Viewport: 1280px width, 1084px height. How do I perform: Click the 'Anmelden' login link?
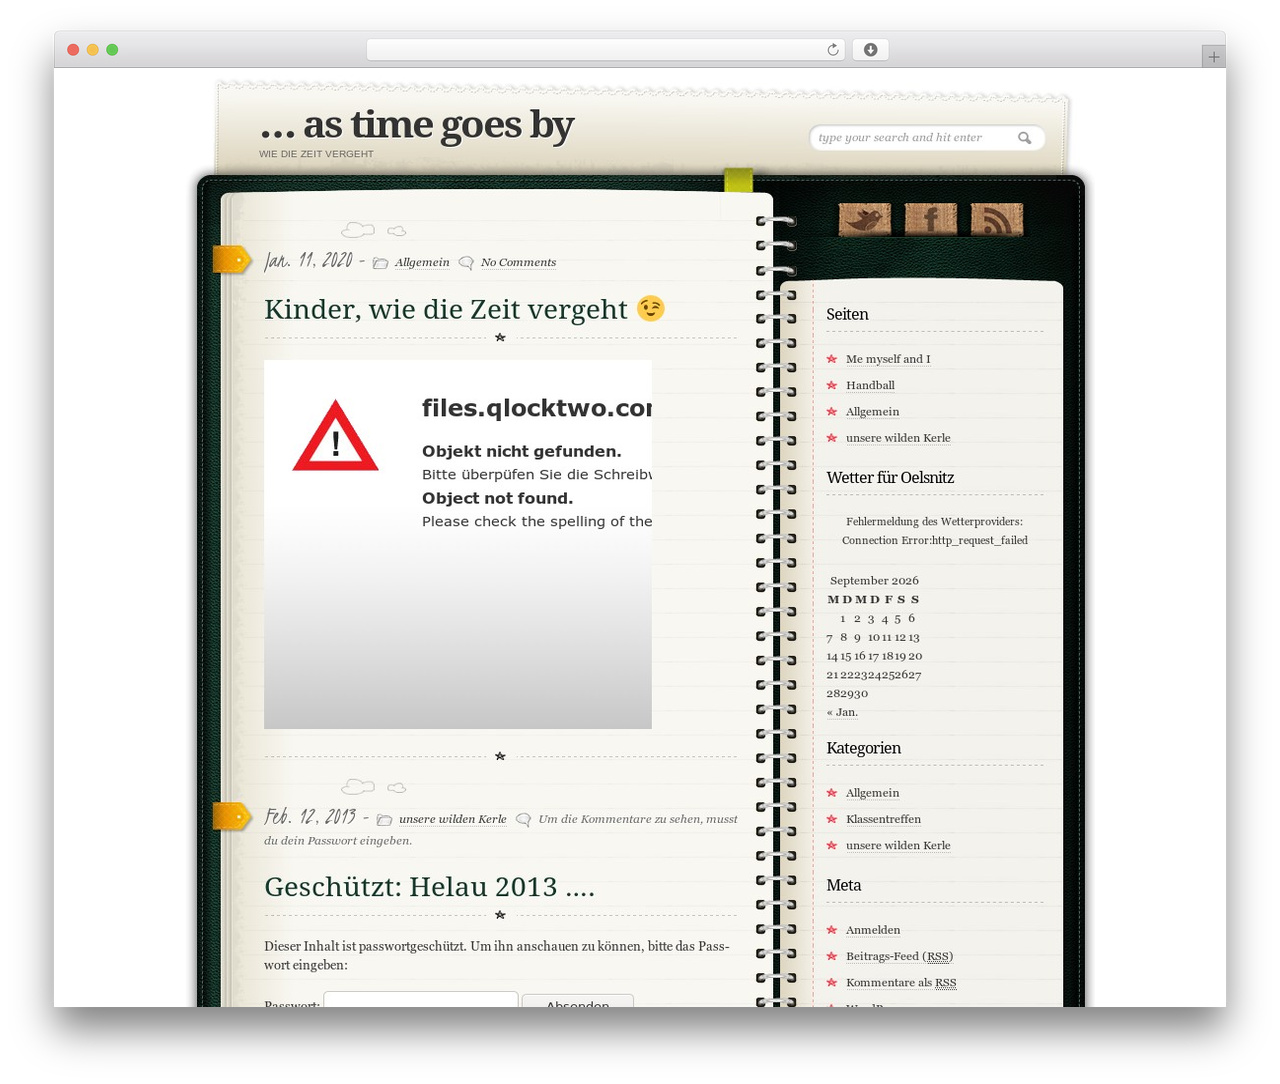point(873,930)
